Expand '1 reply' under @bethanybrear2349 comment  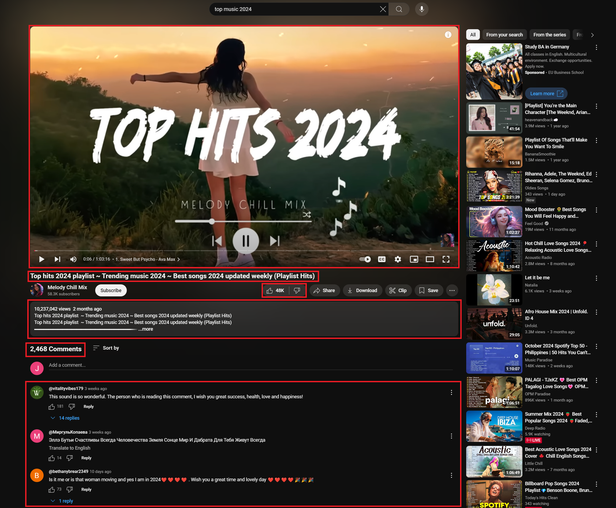point(62,501)
